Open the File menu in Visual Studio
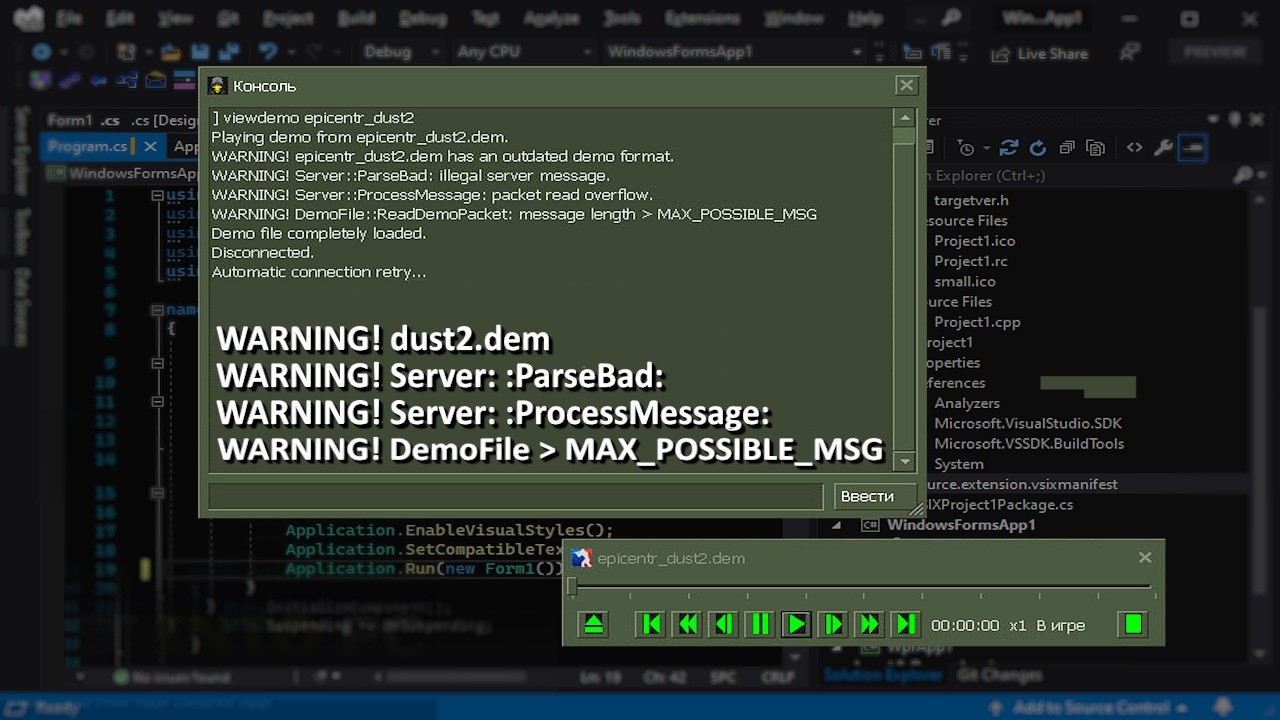 [x=69, y=18]
